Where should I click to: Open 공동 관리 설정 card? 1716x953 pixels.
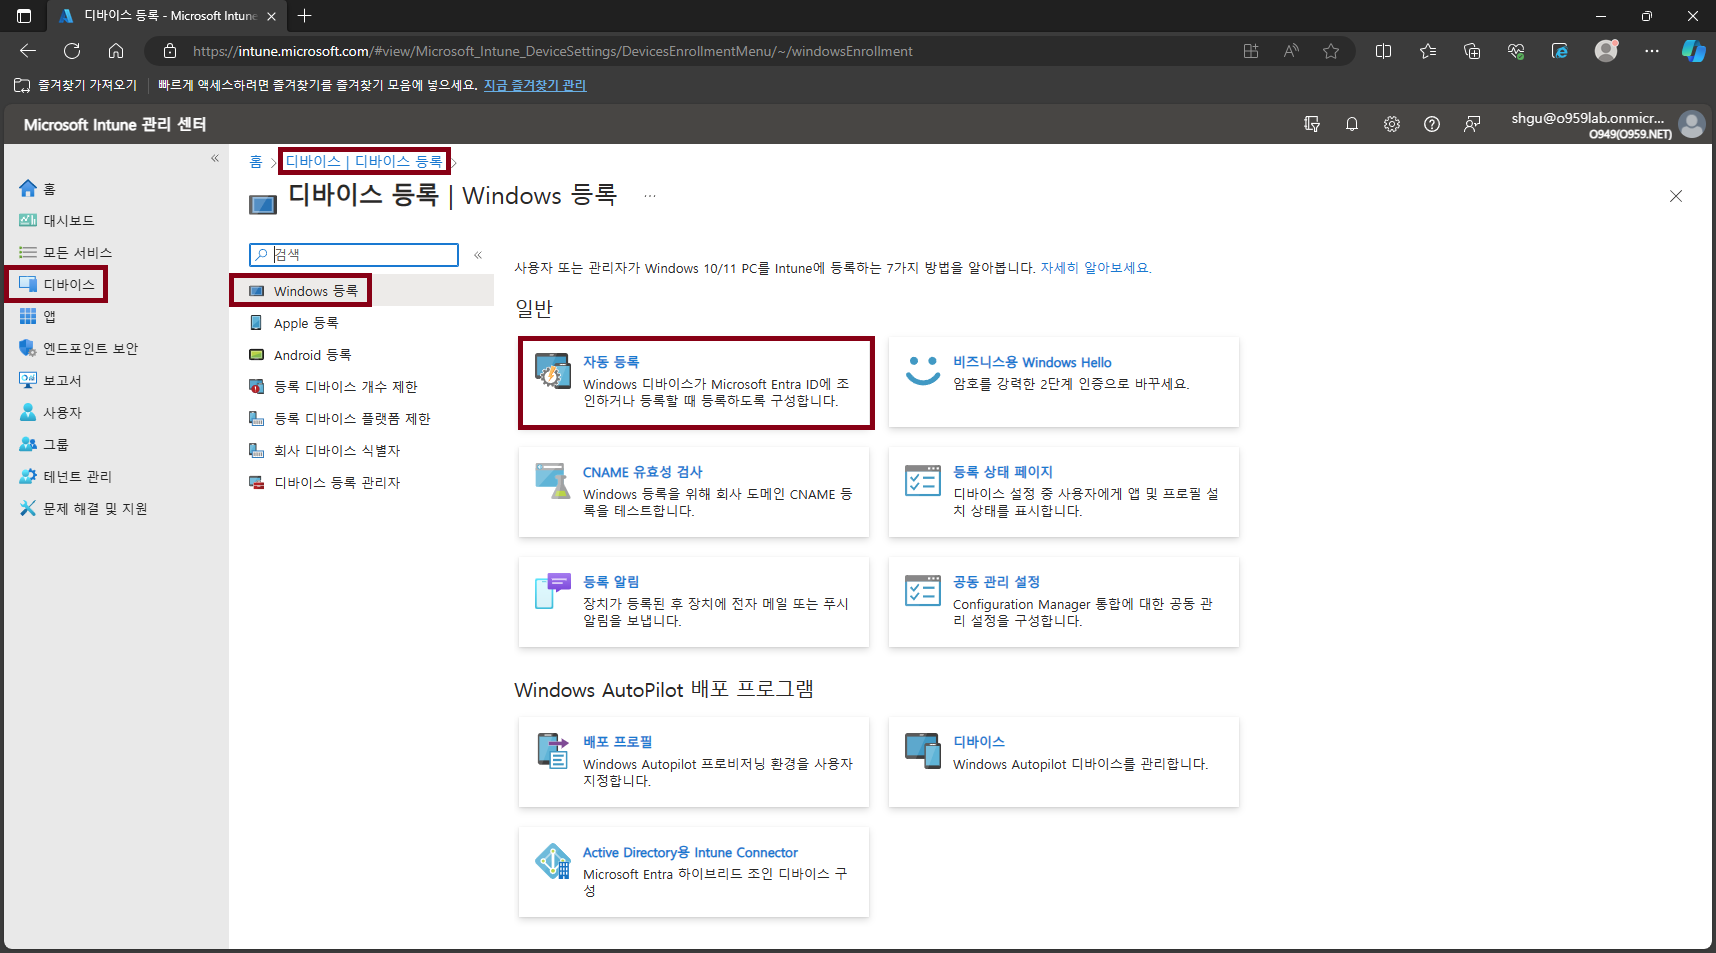1064,602
